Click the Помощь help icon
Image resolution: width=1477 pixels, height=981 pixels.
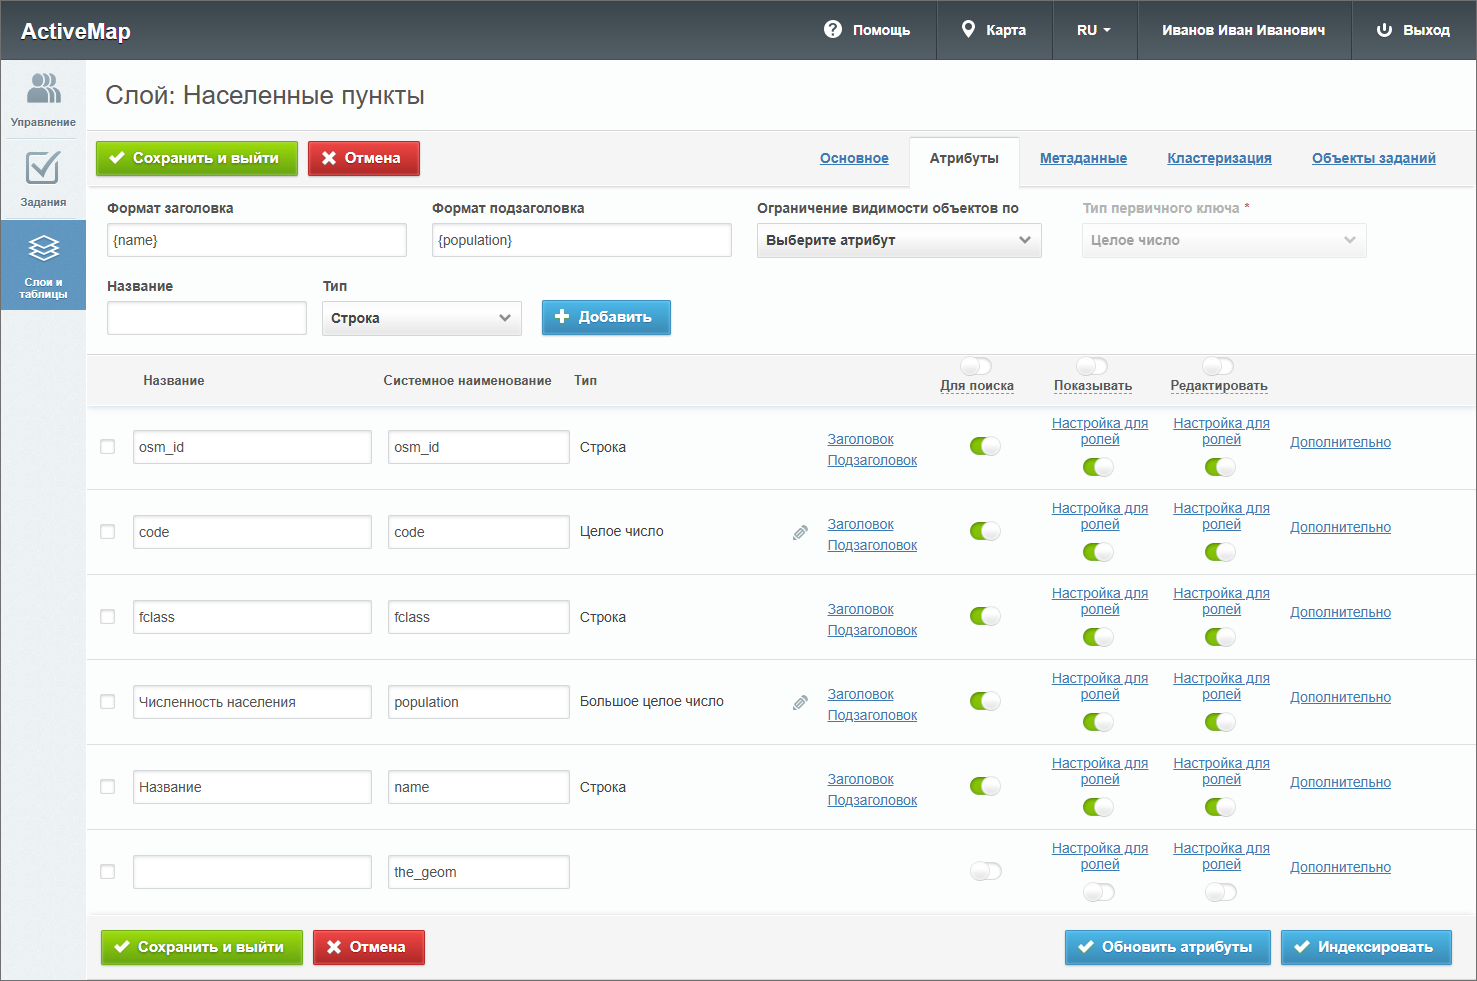coord(832,30)
